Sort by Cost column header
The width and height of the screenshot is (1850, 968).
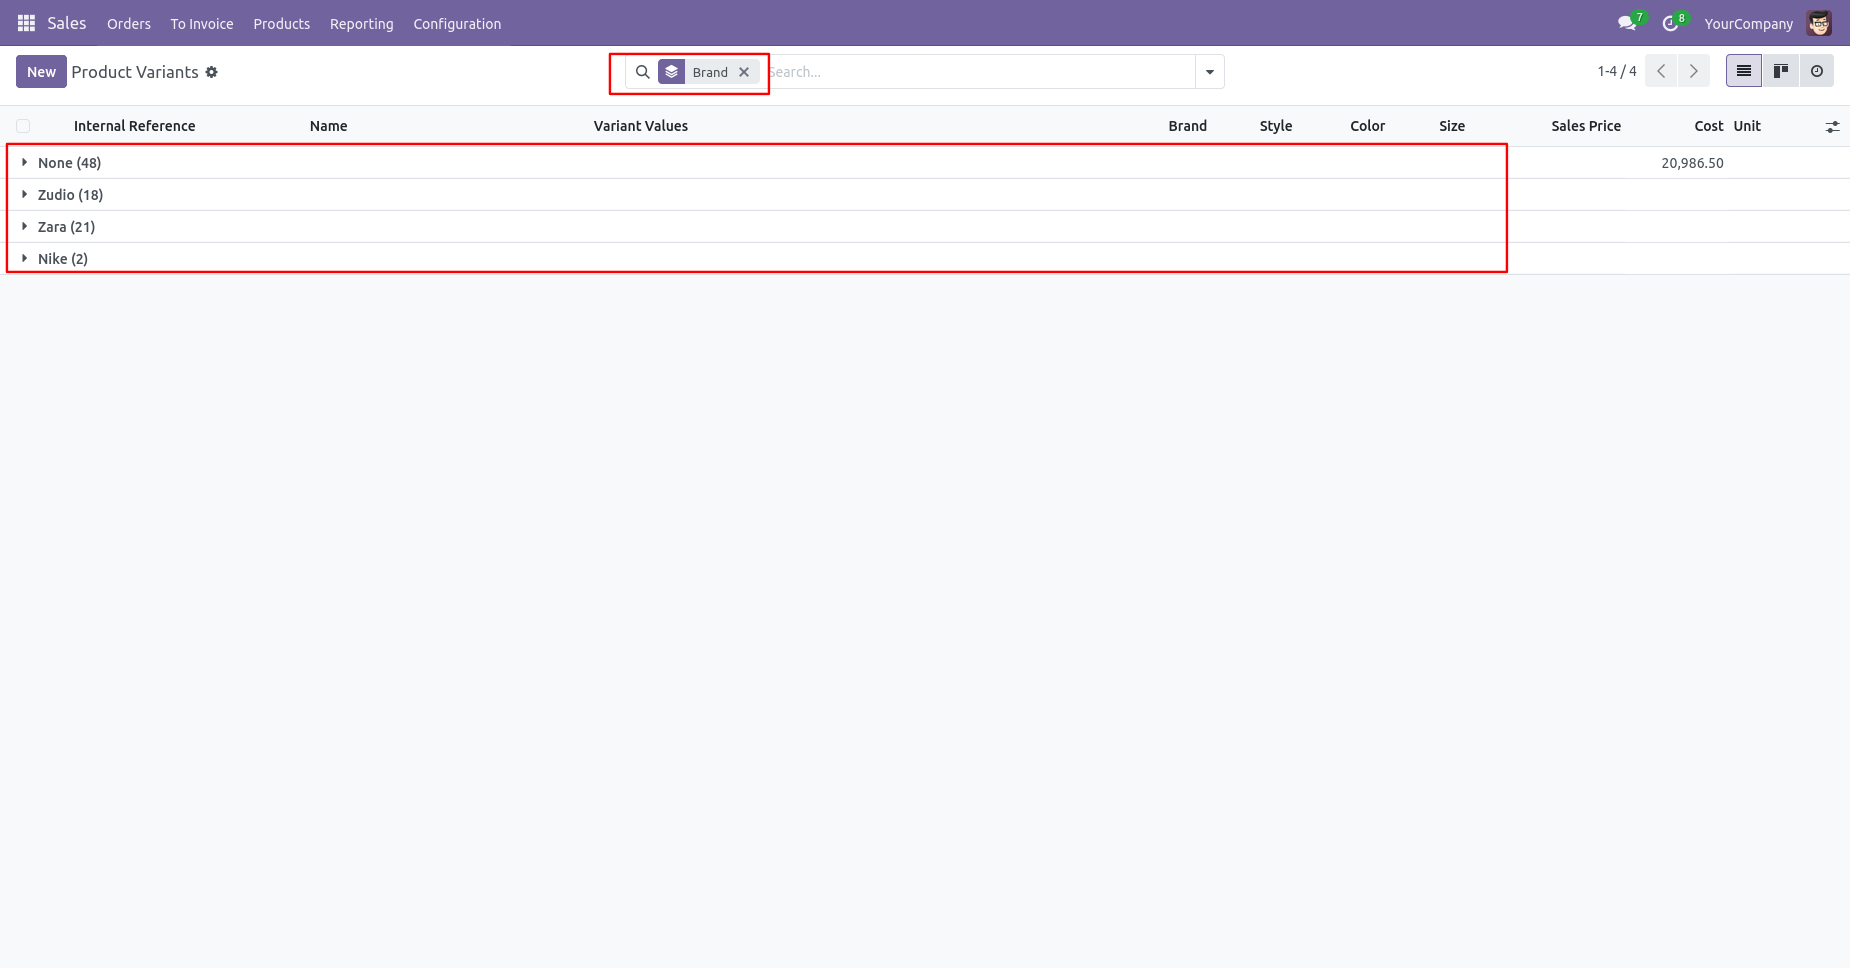(1709, 126)
